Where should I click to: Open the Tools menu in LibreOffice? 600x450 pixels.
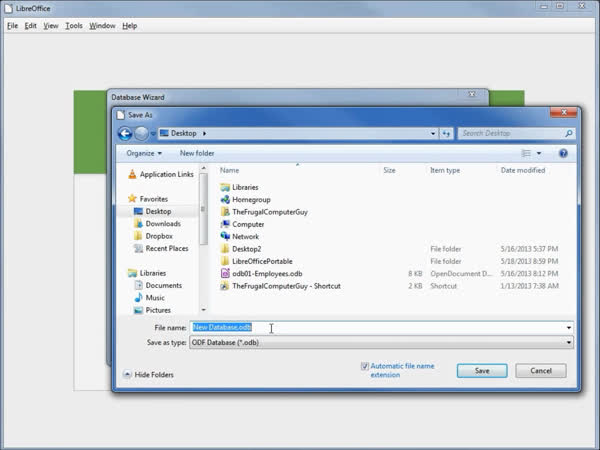(x=73, y=26)
